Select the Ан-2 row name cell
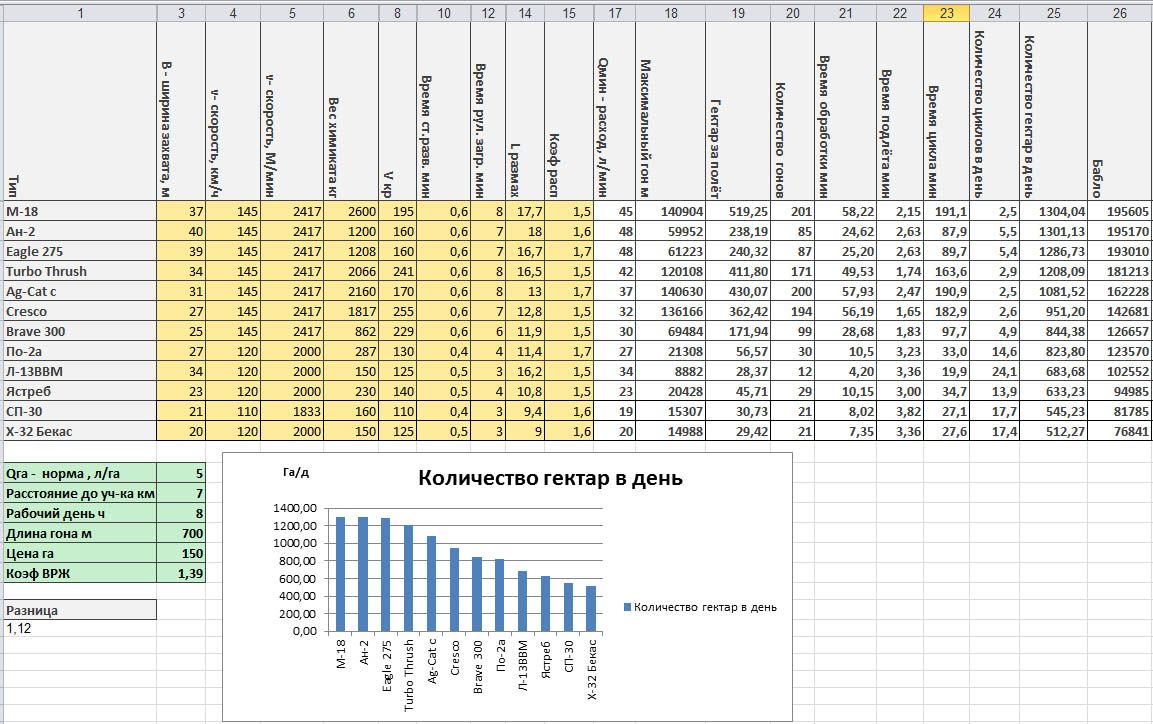1153x724 pixels. 79,232
